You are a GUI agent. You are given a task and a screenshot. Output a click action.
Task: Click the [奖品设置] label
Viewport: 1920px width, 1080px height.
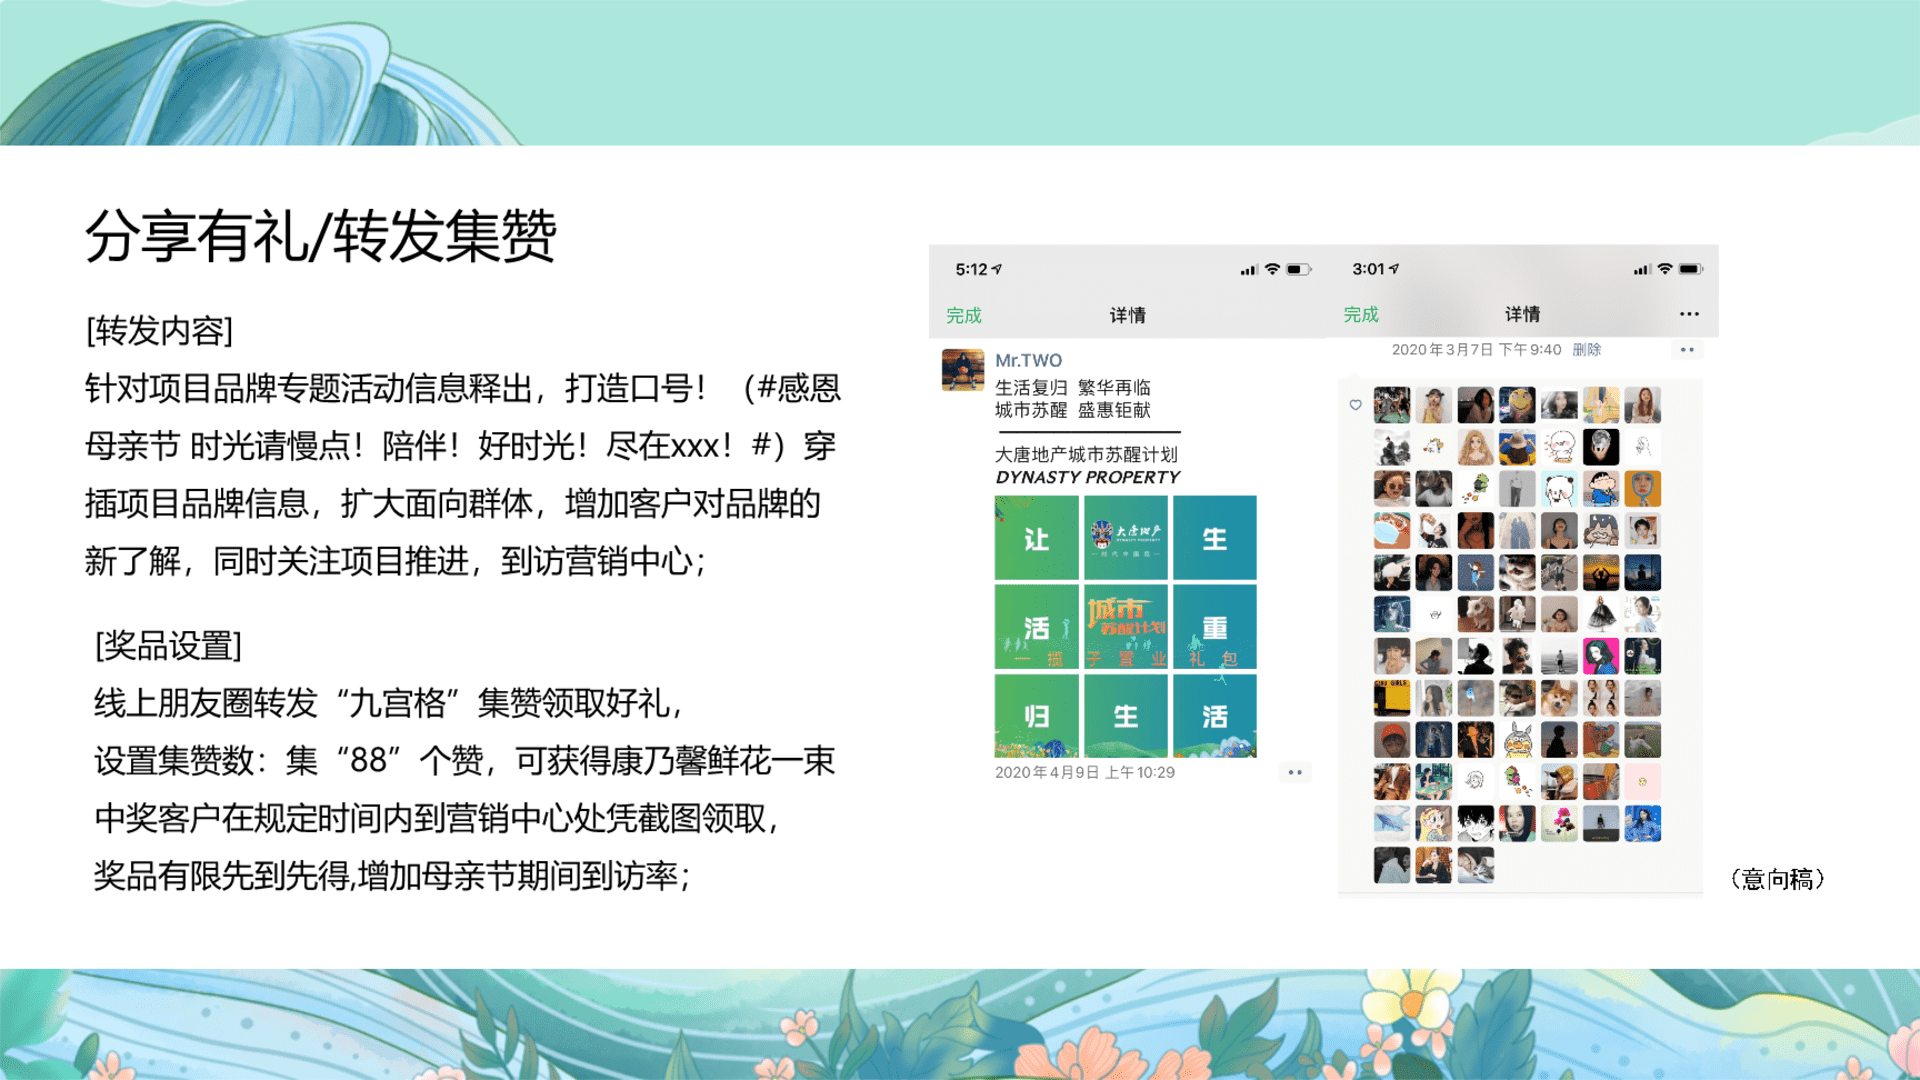coord(168,645)
